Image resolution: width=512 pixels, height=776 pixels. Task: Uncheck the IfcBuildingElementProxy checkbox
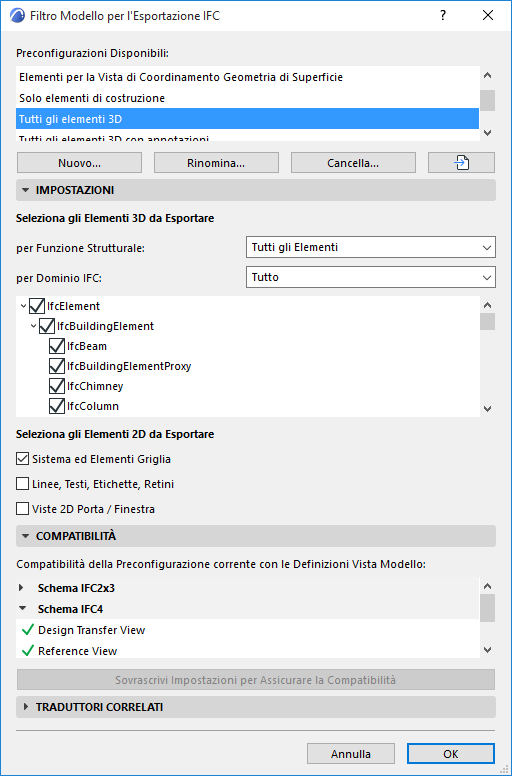coord(57,366)
